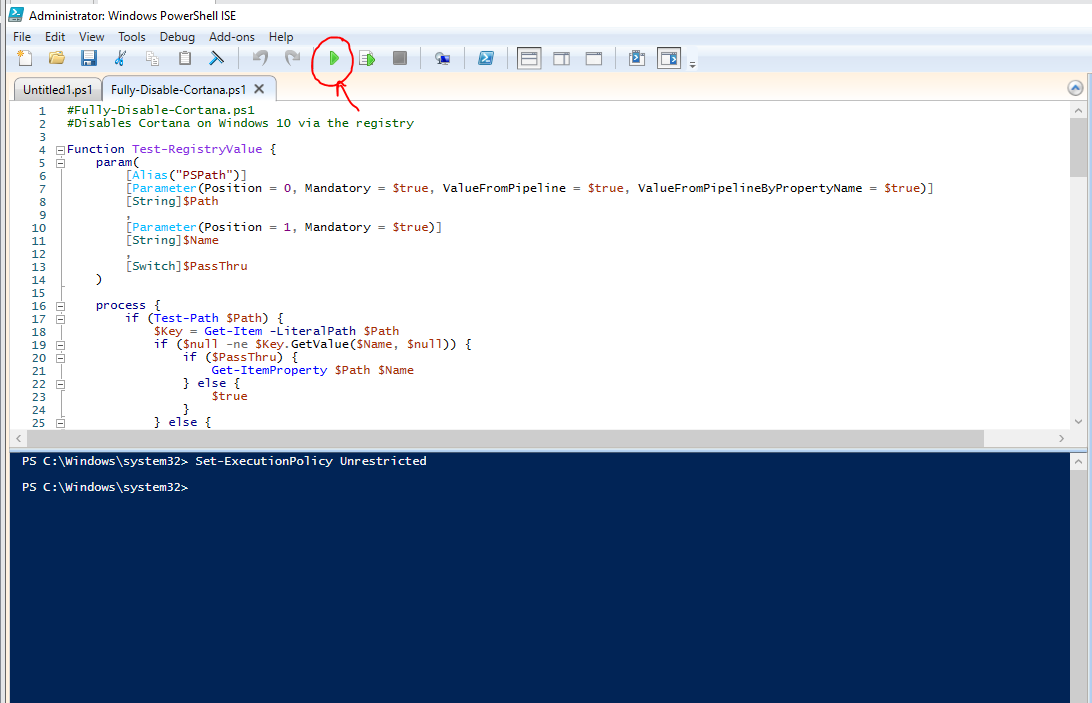This screenshot has width=1092, height=703.
Task: Open the Help menu
Action: (x=281, y=37)
